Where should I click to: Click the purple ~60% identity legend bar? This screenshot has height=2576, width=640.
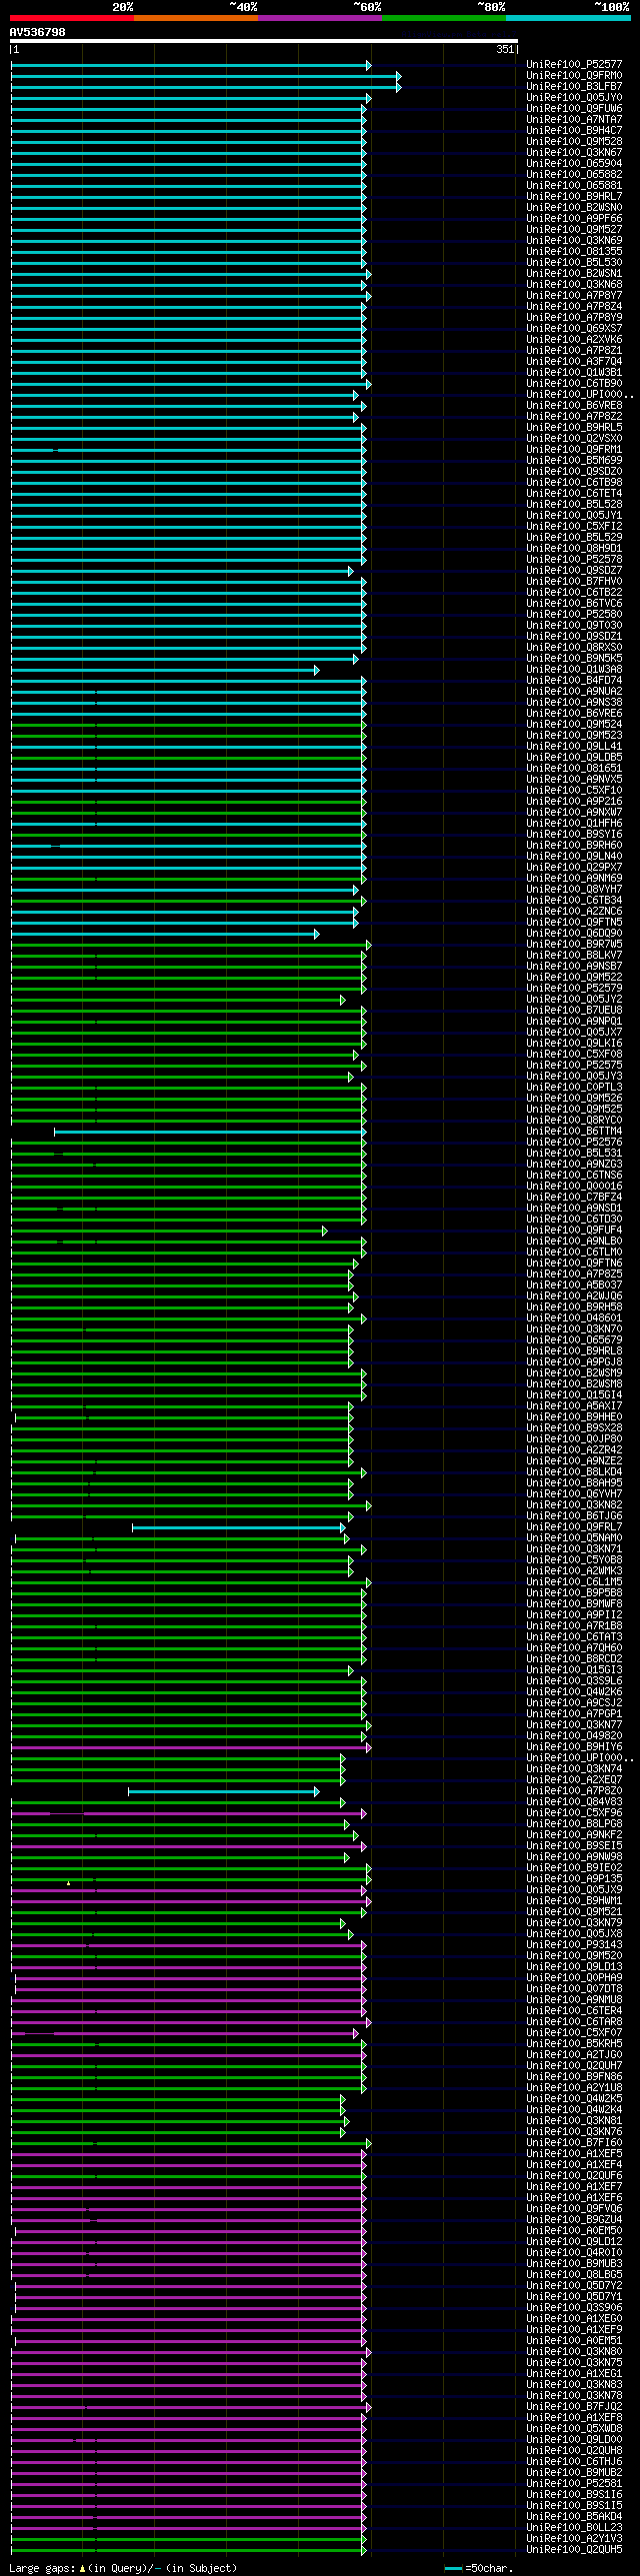coord(320,18)
